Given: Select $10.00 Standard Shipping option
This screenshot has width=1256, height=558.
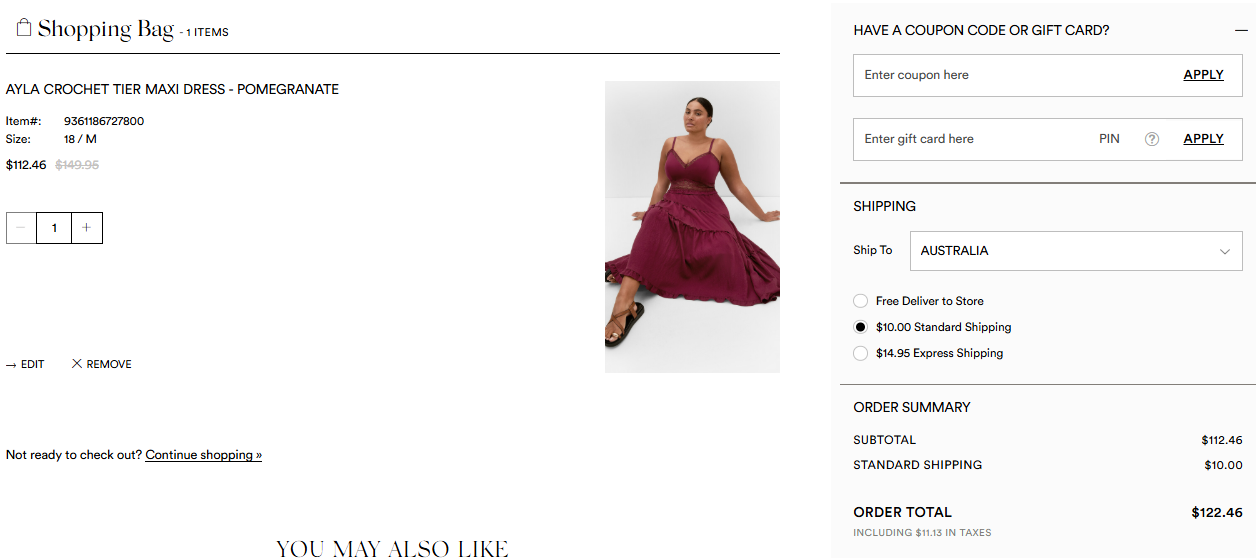Looking at the screenshot, I should 860,327.
